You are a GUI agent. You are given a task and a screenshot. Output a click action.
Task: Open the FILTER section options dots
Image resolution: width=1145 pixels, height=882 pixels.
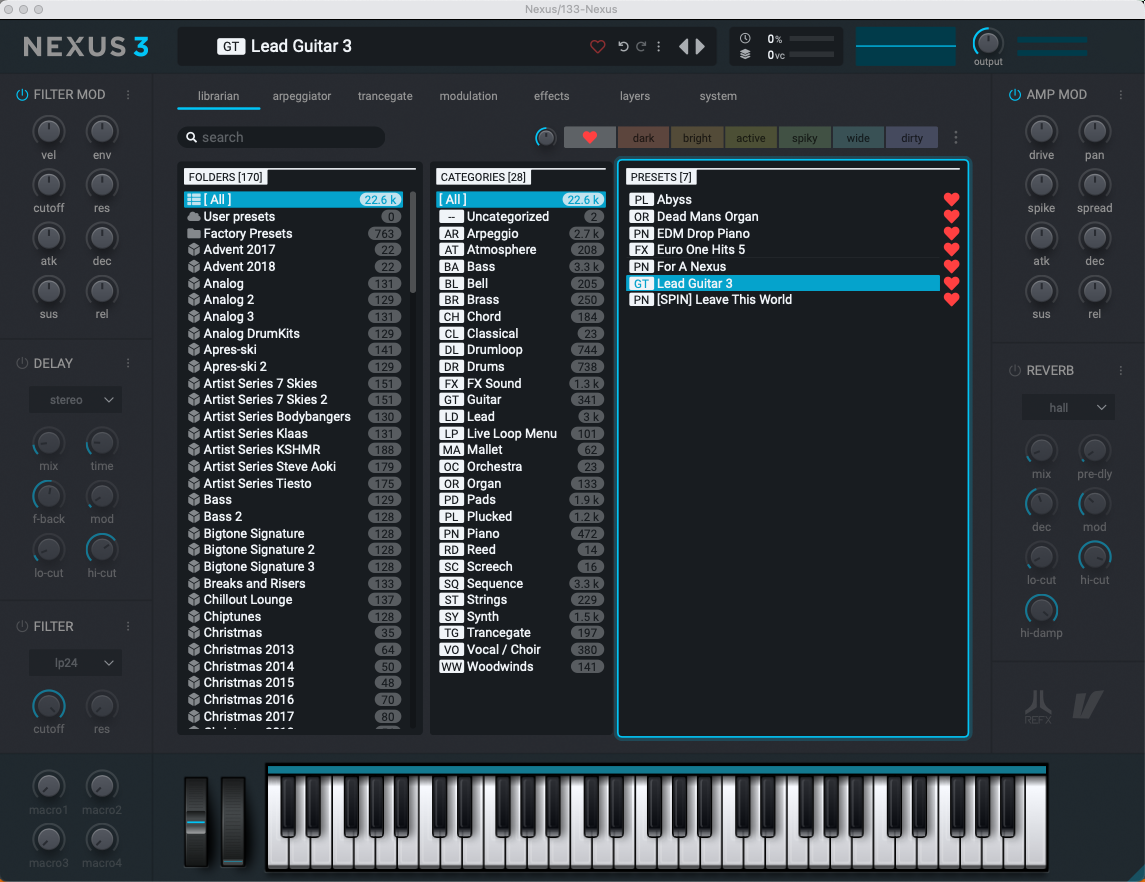click(x=129, y=626)
